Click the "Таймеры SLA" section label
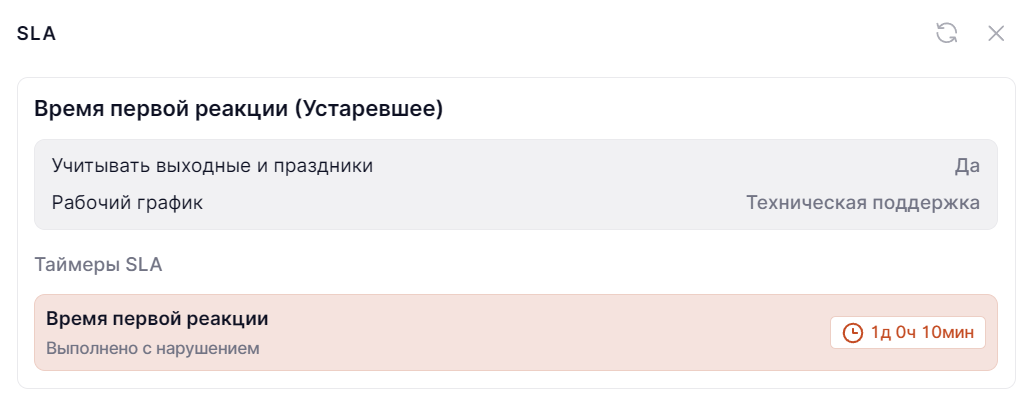This screenshot has height=404, width=1031. [x=98, y=265]
